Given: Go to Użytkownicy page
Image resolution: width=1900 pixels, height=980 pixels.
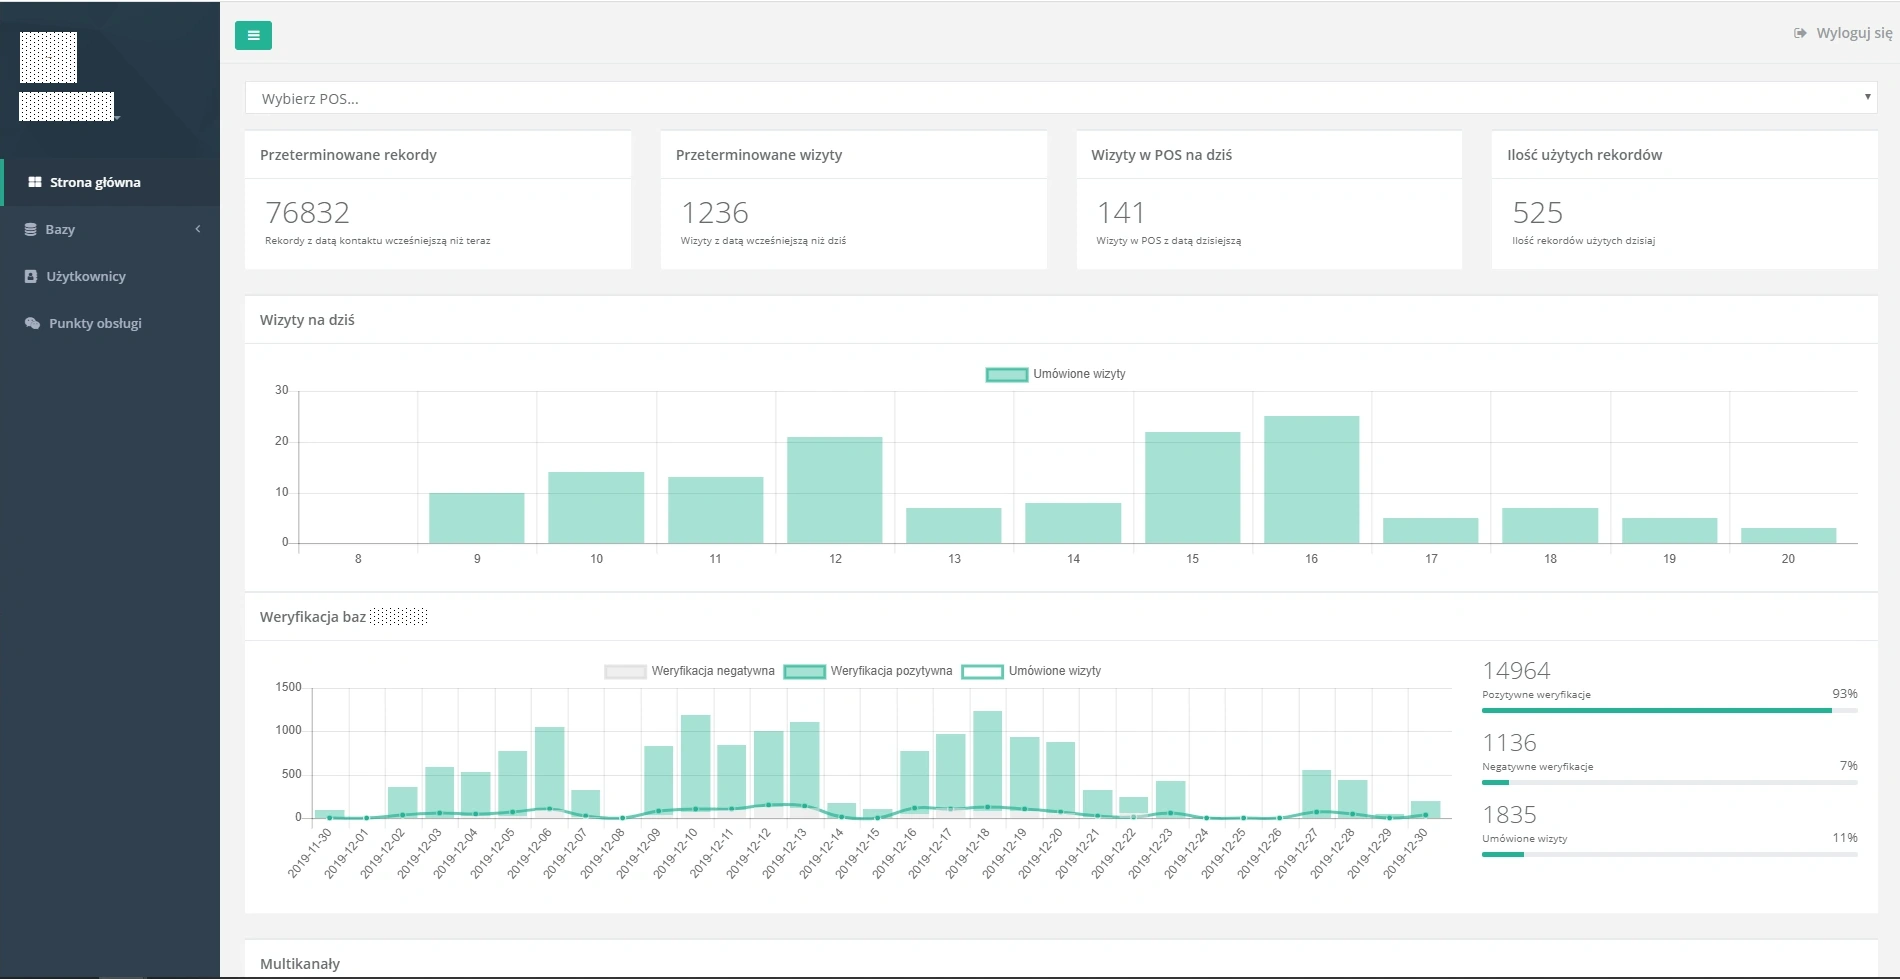Looking at the screenshot, I should coord(86,276).
